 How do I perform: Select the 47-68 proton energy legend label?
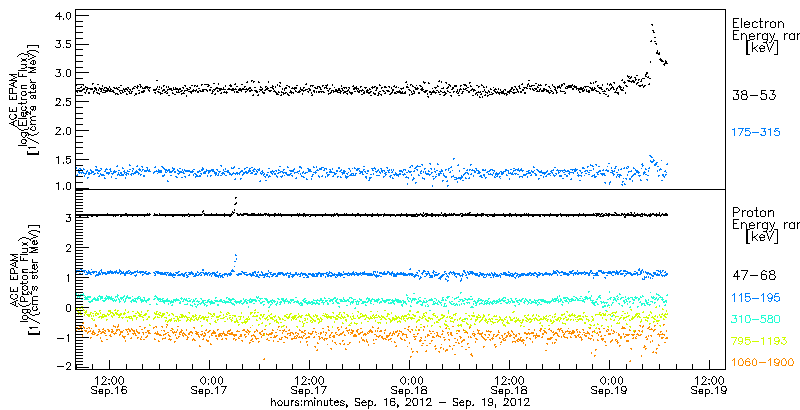[754, 276]
